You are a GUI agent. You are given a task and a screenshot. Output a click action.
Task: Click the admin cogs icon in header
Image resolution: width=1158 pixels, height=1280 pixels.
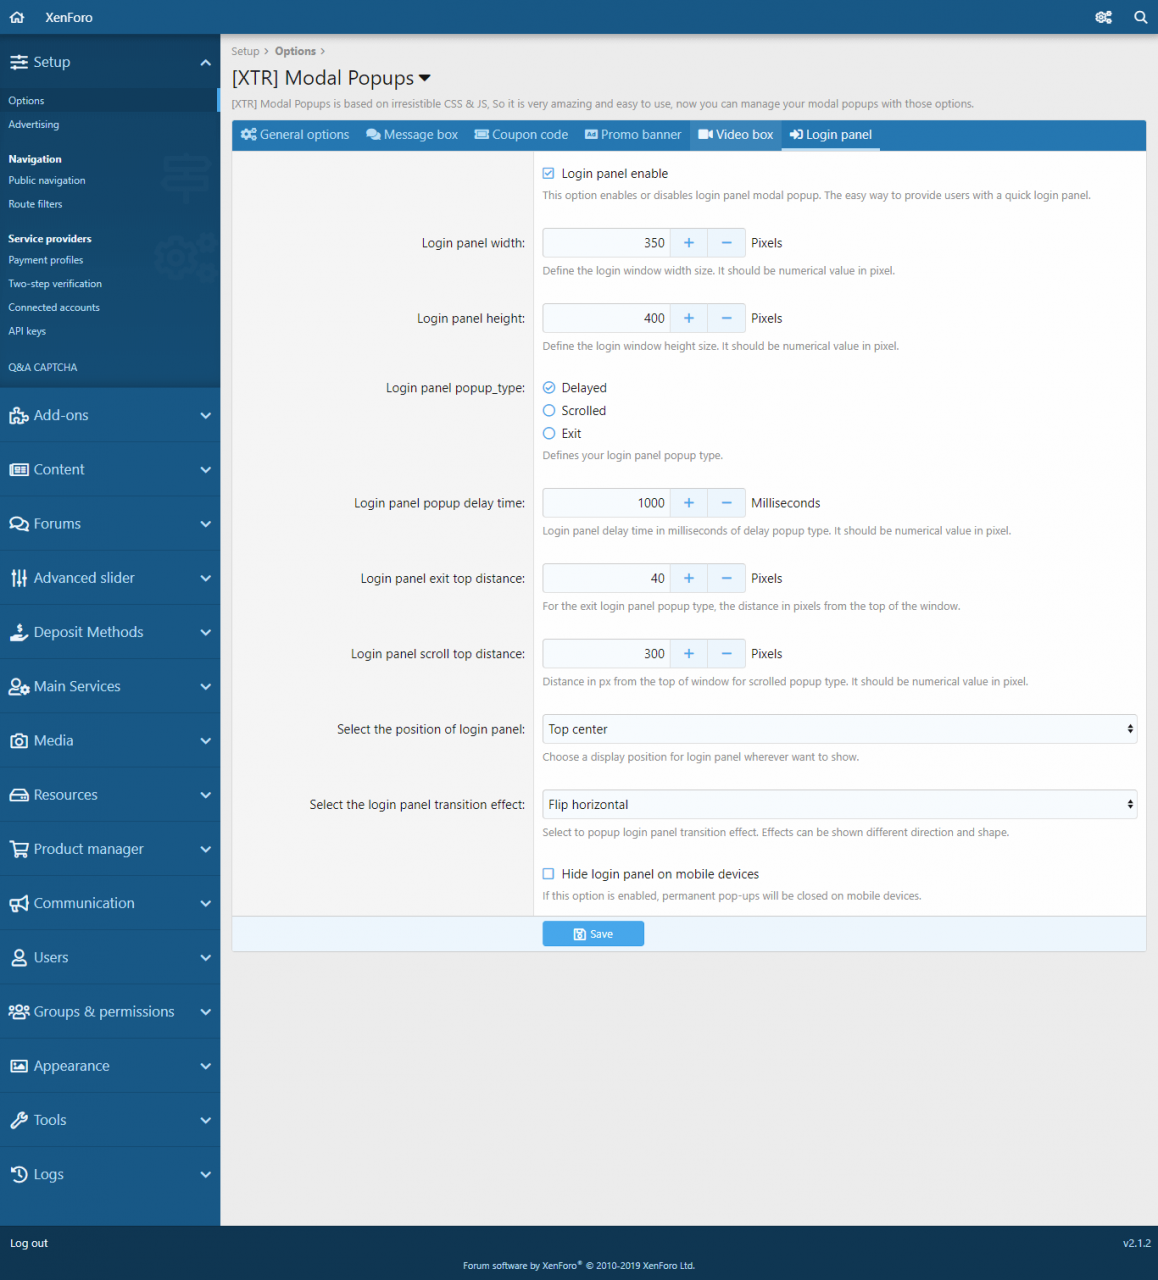[x=1103, y=17]
